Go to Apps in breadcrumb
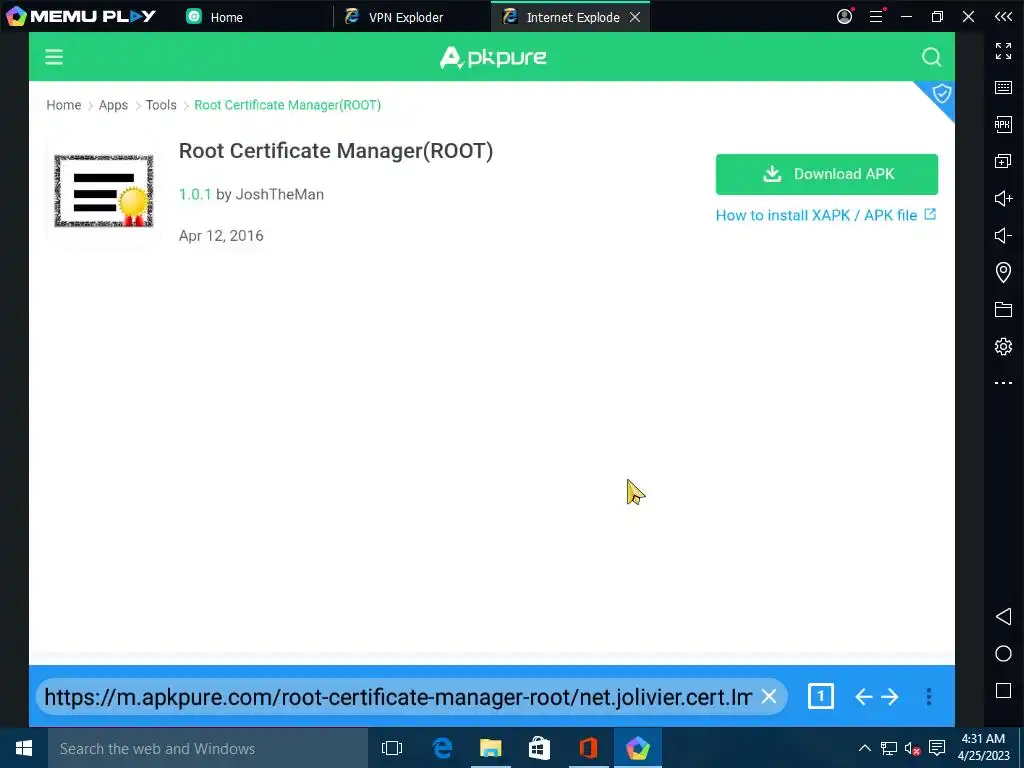This screenshot has height=768, width=1024. tap(113, 105)
